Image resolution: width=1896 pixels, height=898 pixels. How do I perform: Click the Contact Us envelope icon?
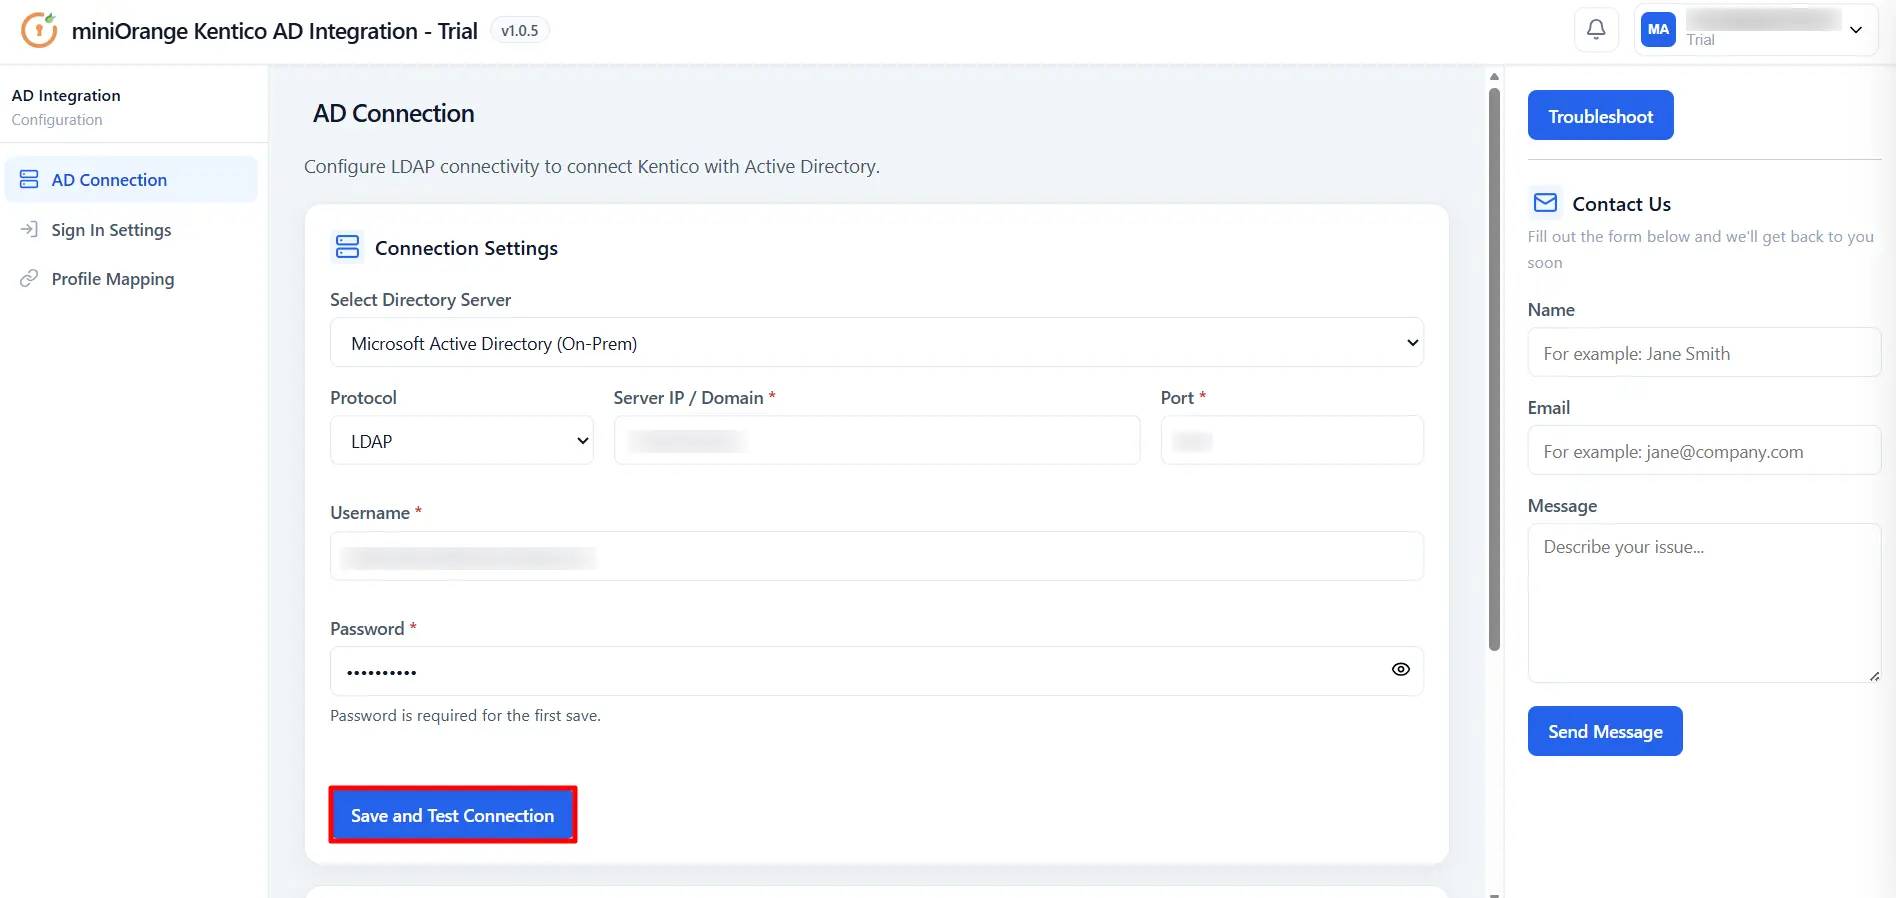(1546, 203)
